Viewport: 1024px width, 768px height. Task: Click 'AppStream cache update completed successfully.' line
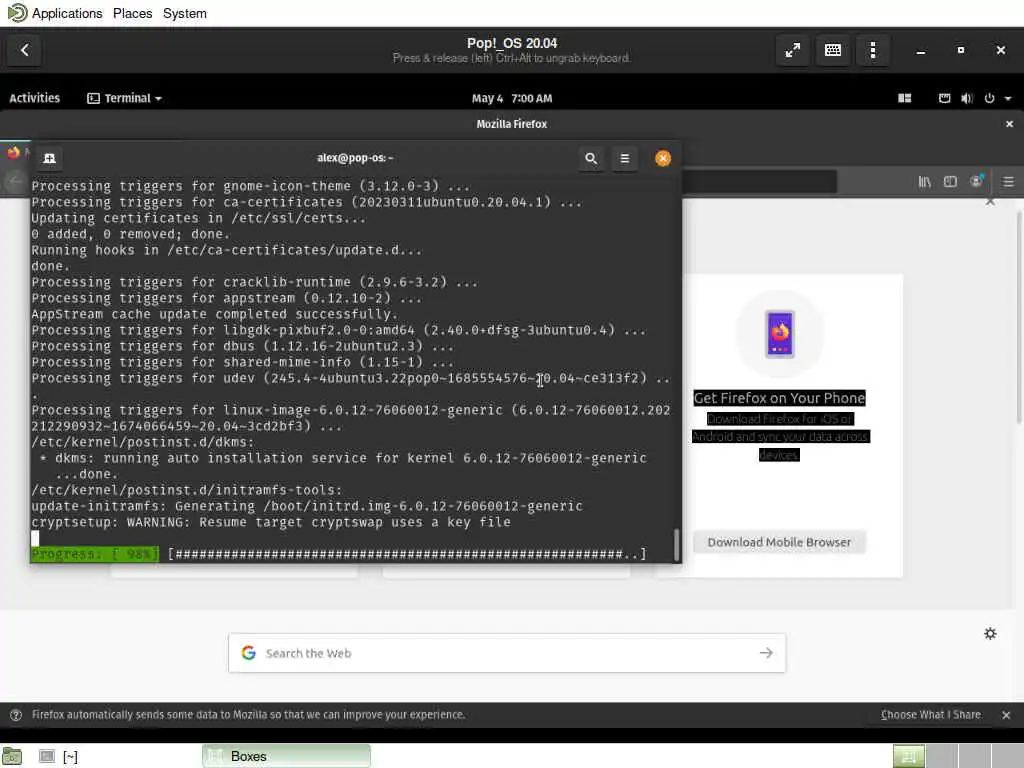click(214, 314)
